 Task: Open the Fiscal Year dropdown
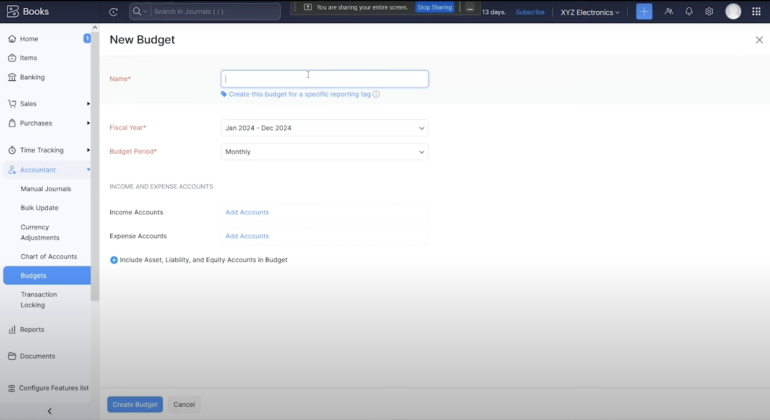(324, 128)
